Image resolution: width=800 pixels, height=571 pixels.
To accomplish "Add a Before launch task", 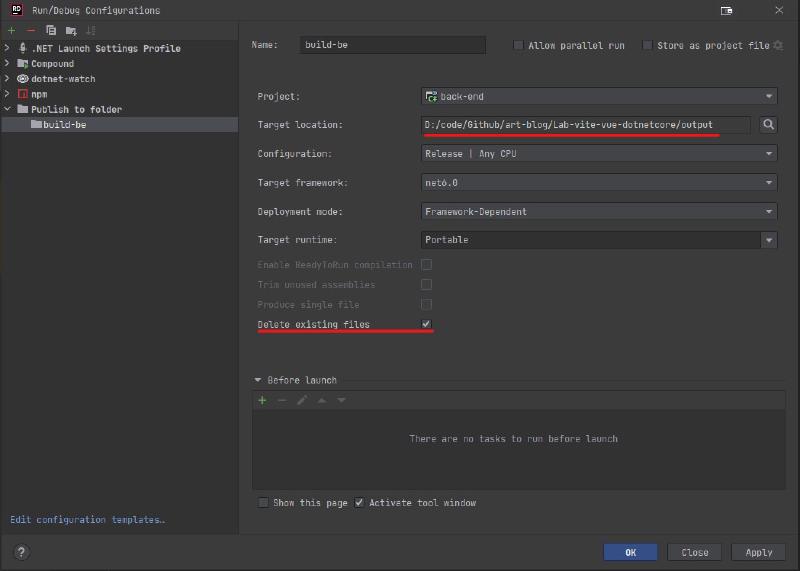I will click(x=263, y=400).
